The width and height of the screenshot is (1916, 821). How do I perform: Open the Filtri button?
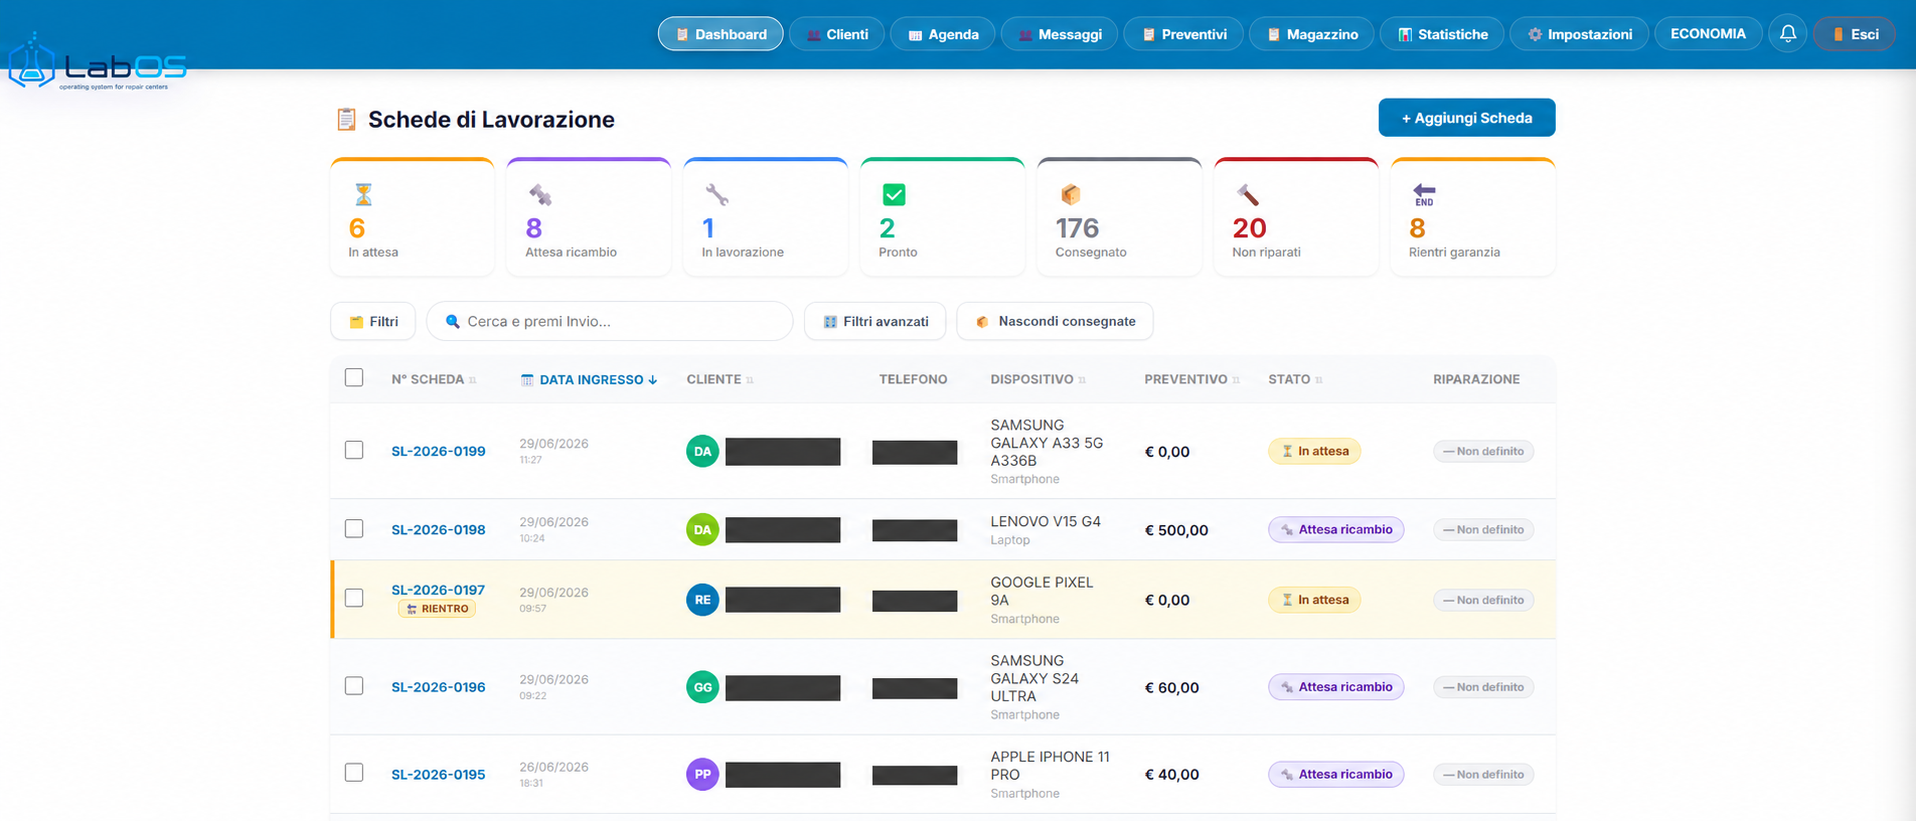pyautogui.click(x=373, y=321)
